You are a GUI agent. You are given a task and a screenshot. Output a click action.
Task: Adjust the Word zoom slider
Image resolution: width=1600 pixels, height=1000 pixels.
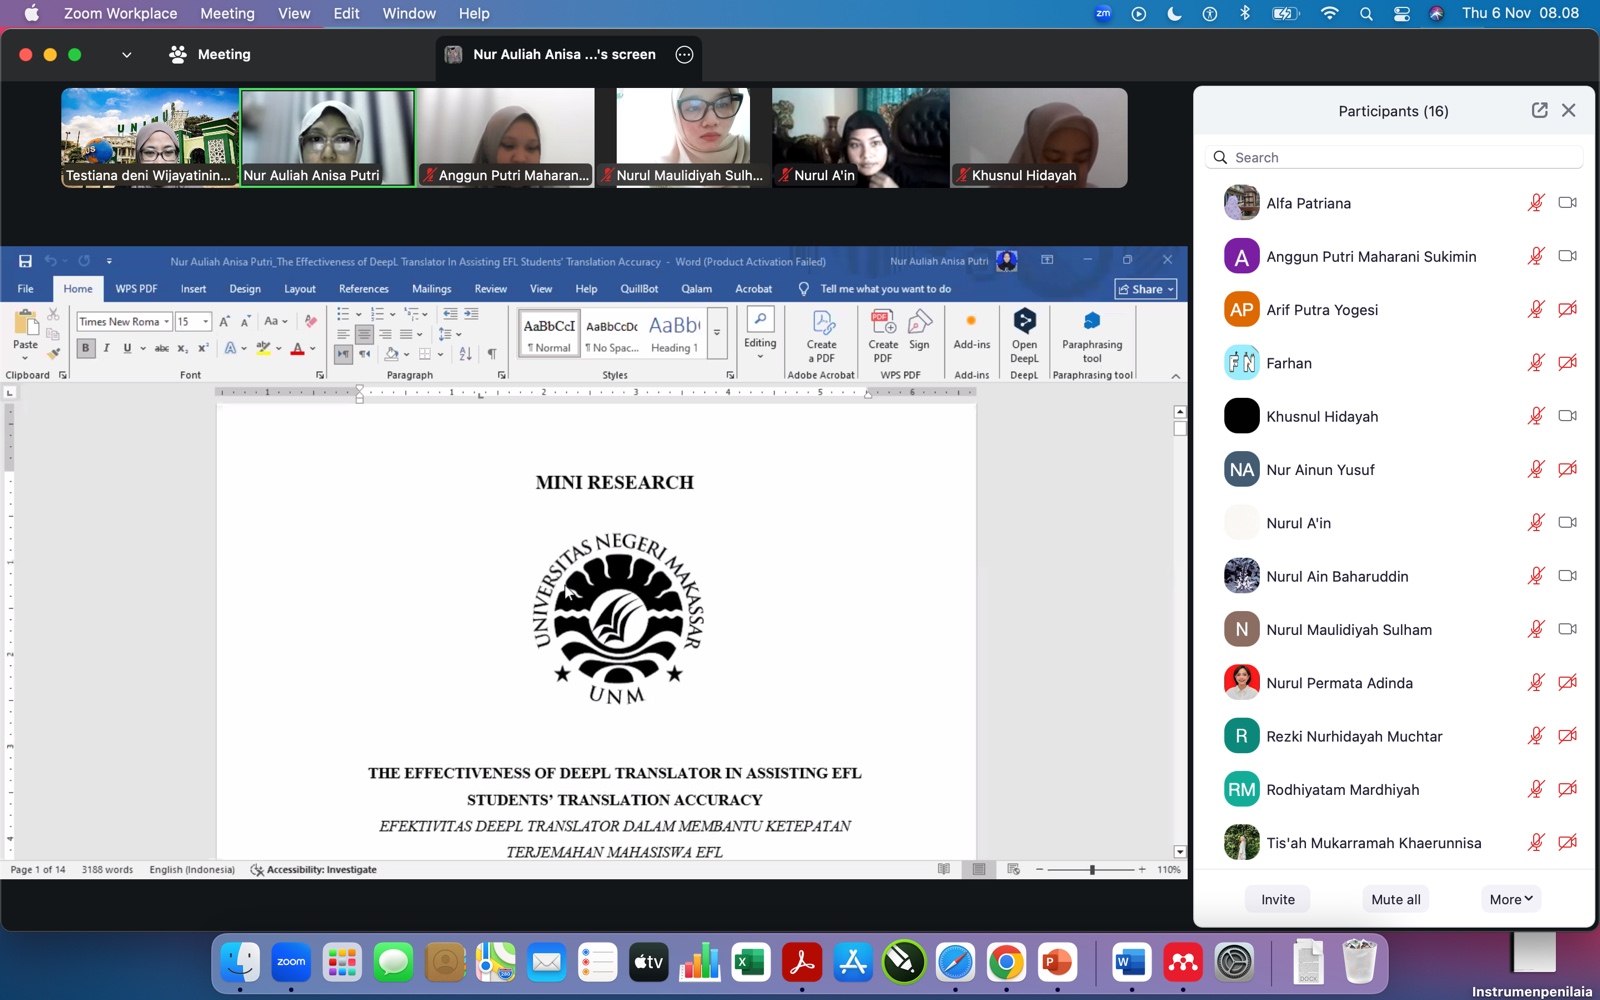[1092, 870]
